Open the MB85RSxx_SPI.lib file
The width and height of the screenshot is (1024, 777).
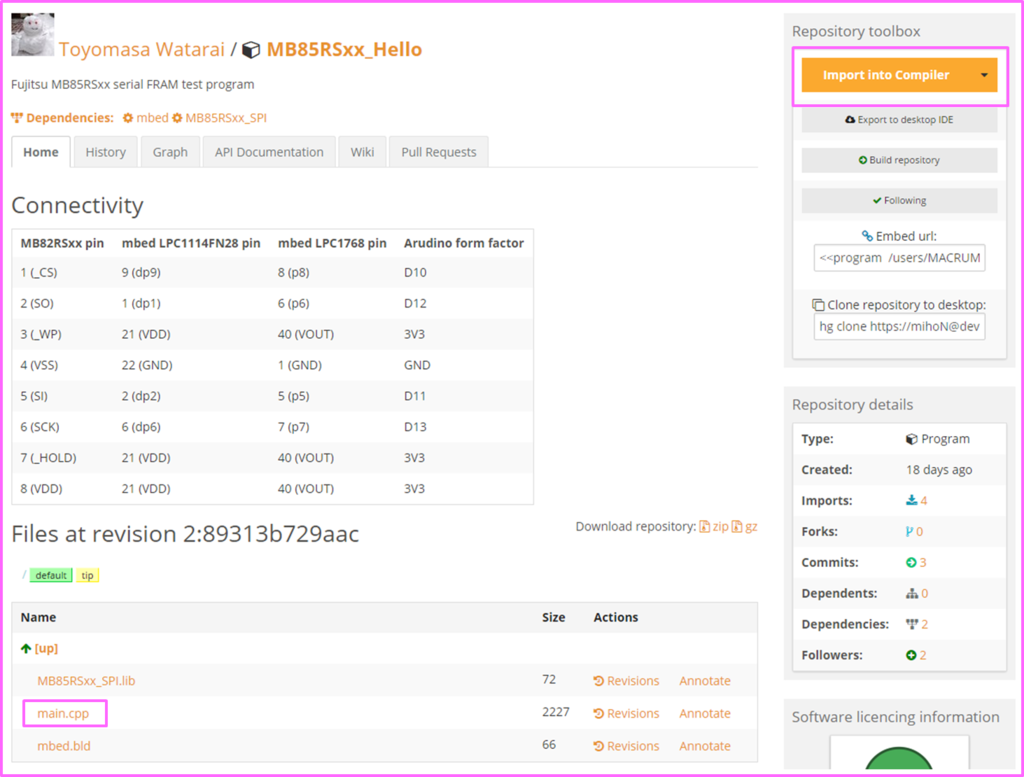click(x=86, y=681)
